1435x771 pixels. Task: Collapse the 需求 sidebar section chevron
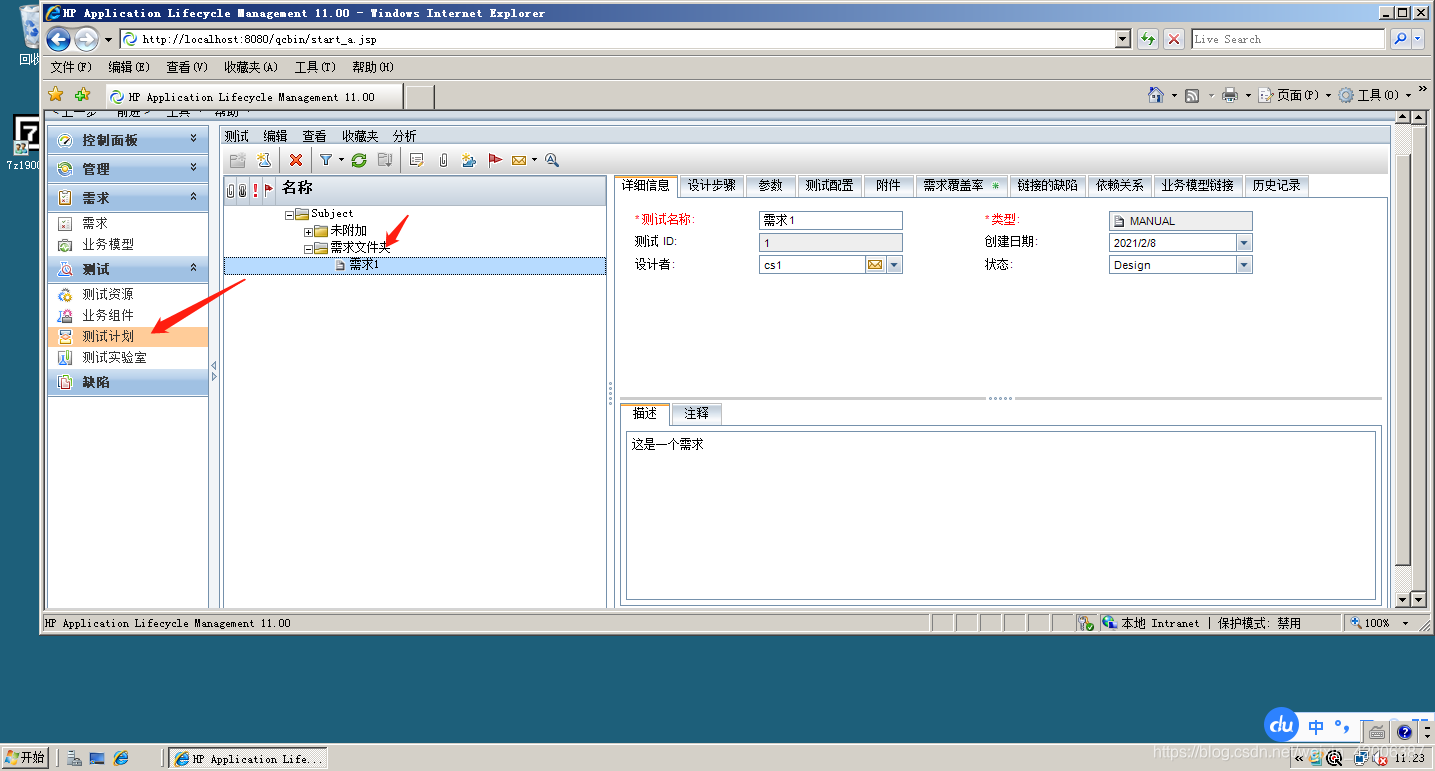(193, 198)
